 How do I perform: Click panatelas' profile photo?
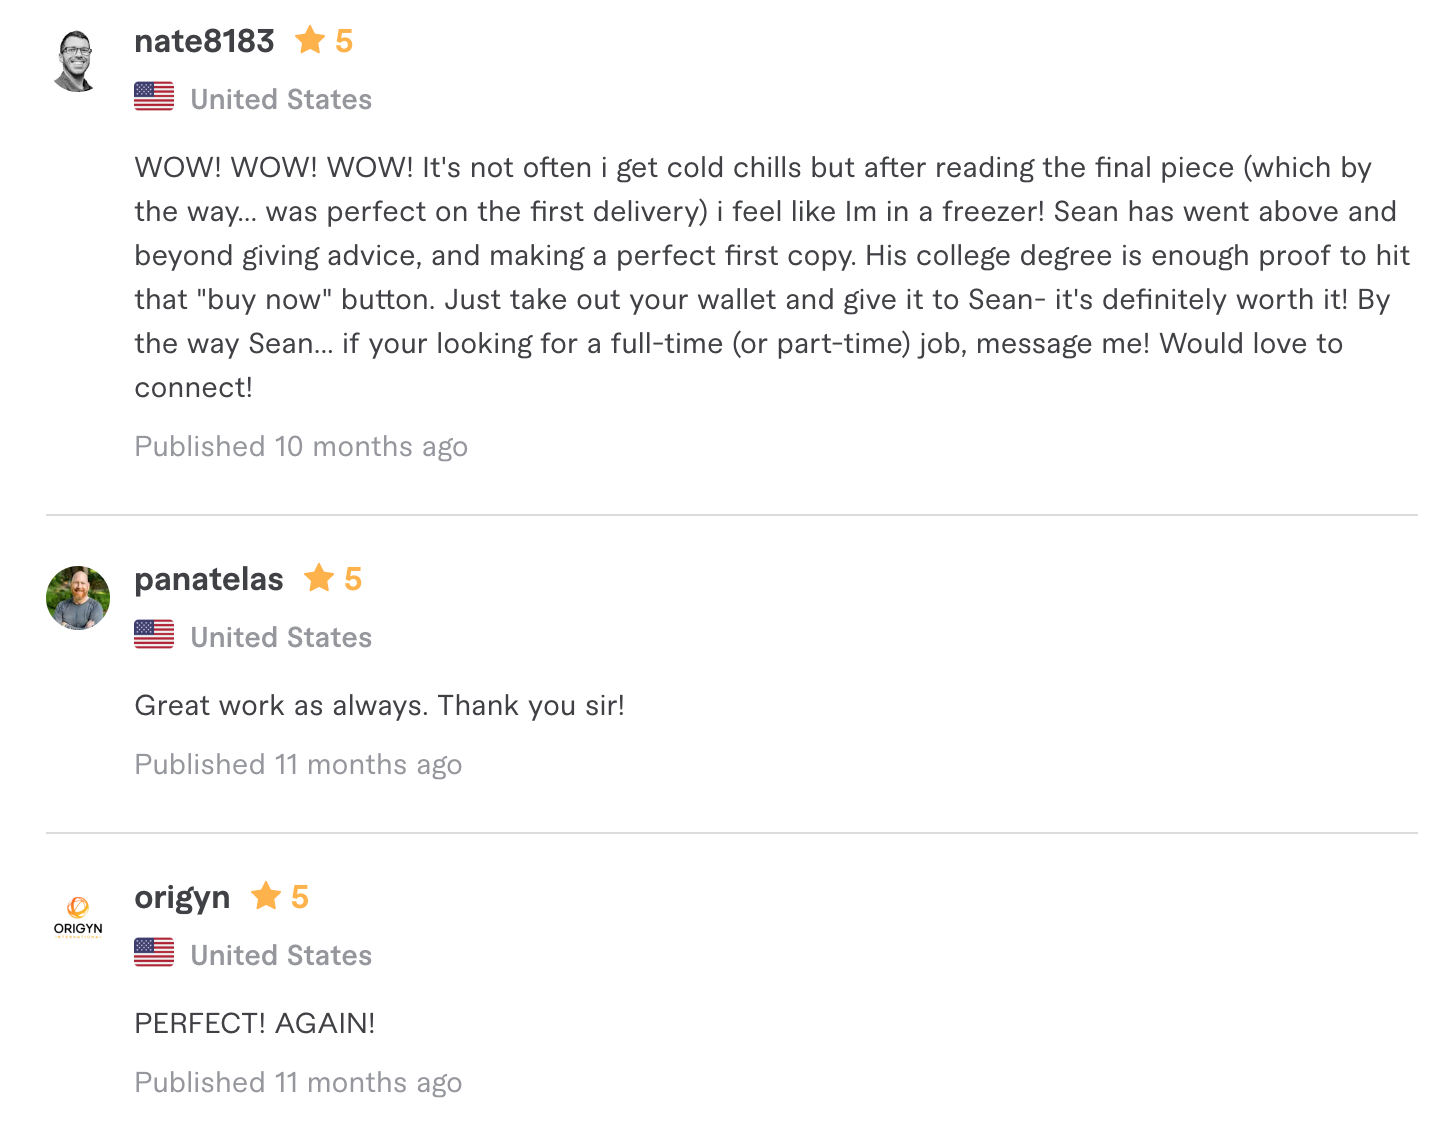[x=78, y=598]
